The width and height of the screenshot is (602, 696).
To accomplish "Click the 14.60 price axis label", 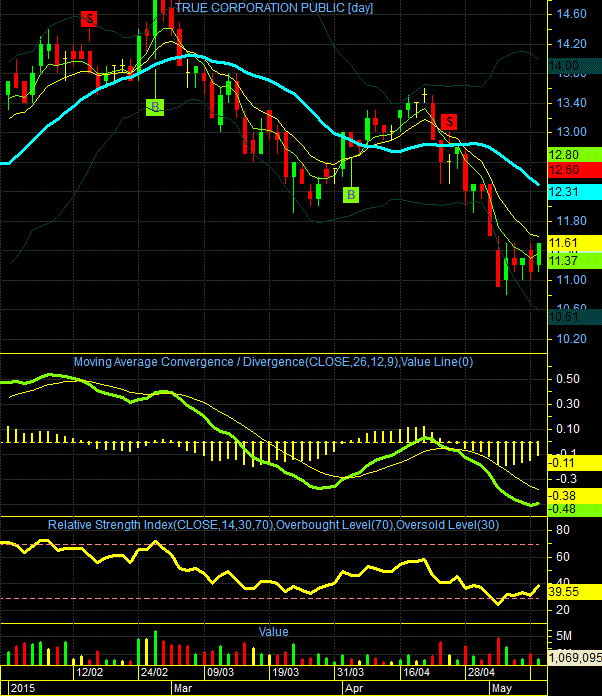I will click(571, 14).
